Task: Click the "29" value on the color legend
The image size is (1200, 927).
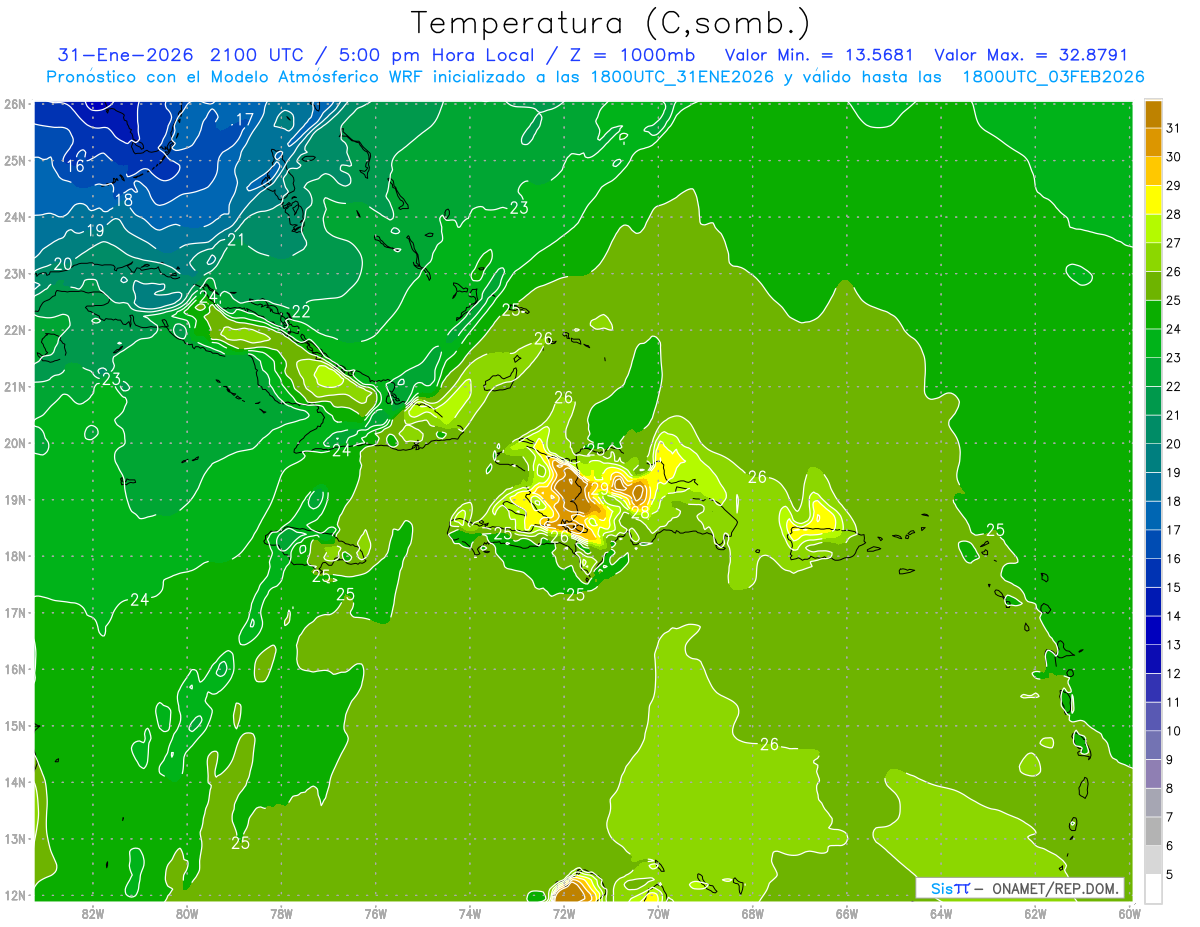Action: click(x=1173, y=185)
